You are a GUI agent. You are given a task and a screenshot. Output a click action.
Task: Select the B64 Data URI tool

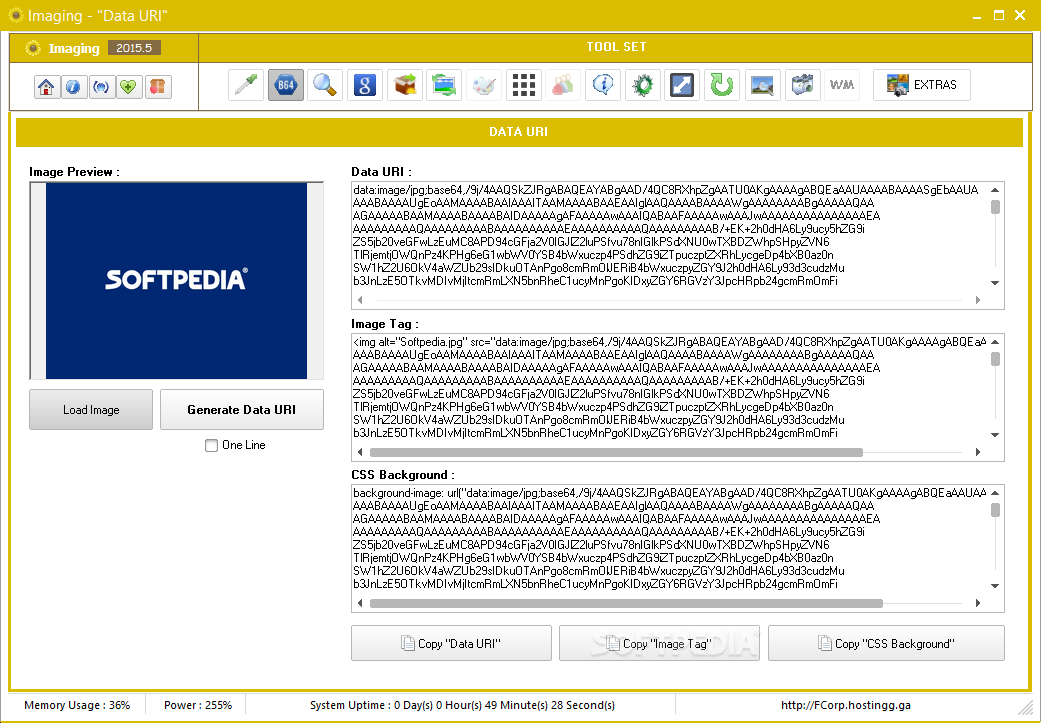pos(286,85)
